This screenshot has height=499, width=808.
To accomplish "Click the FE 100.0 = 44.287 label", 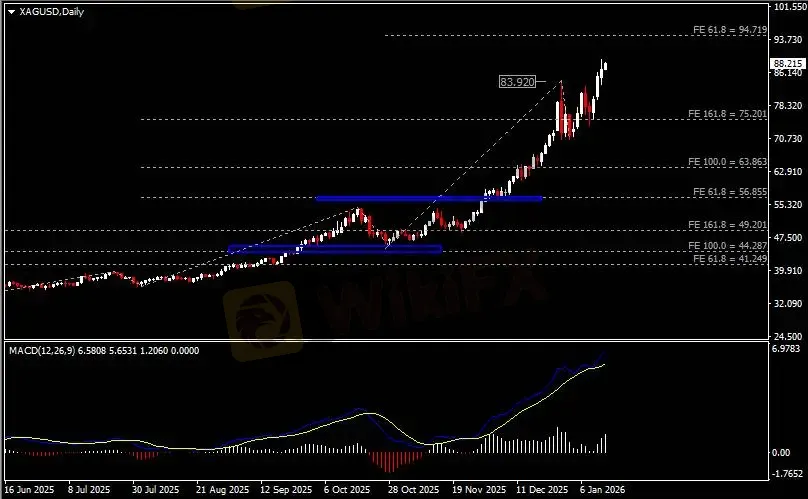I will click(728, 245).
